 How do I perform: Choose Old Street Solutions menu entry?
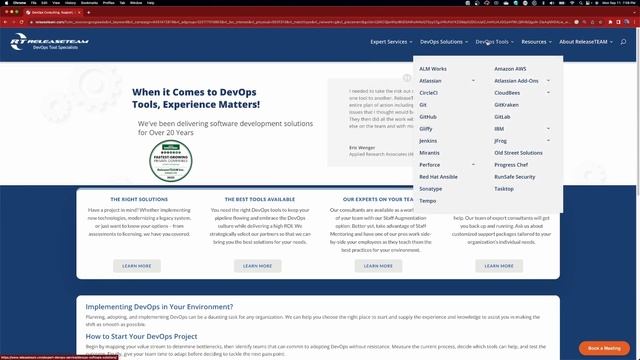point(518,153)
